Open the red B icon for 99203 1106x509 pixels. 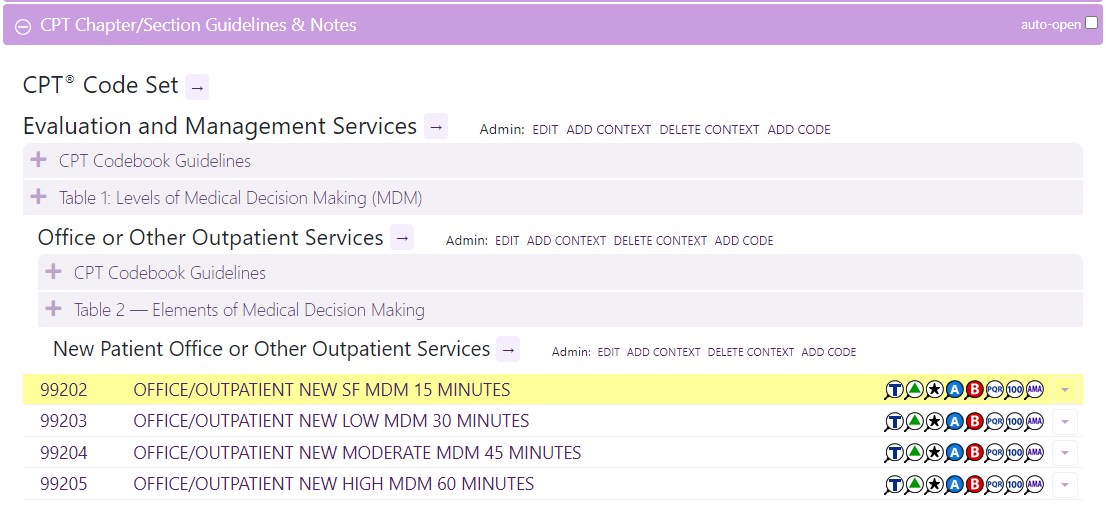point(974,421)
